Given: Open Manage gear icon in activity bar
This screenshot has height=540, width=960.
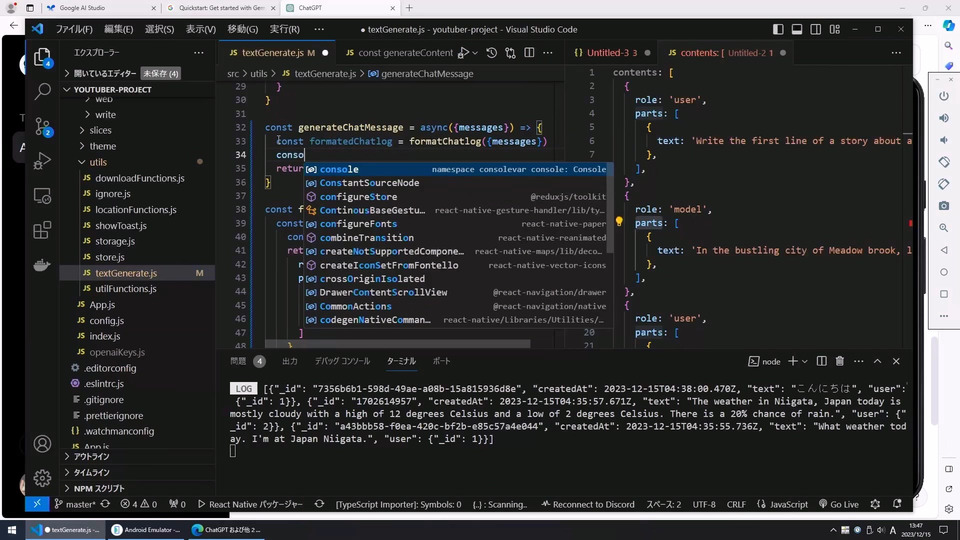Looking at the screenshot, I should tap(43, 478).
